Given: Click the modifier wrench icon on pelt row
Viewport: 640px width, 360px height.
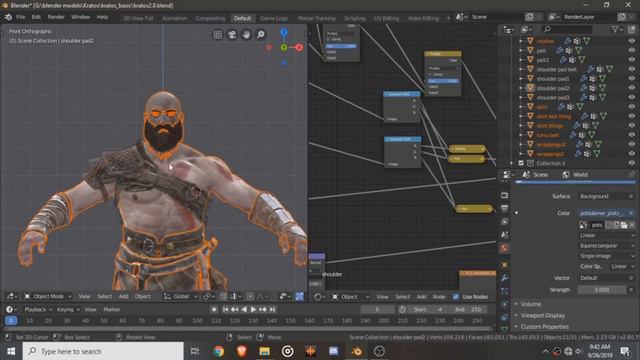Looking at the screenshot, I should (559, 50).
